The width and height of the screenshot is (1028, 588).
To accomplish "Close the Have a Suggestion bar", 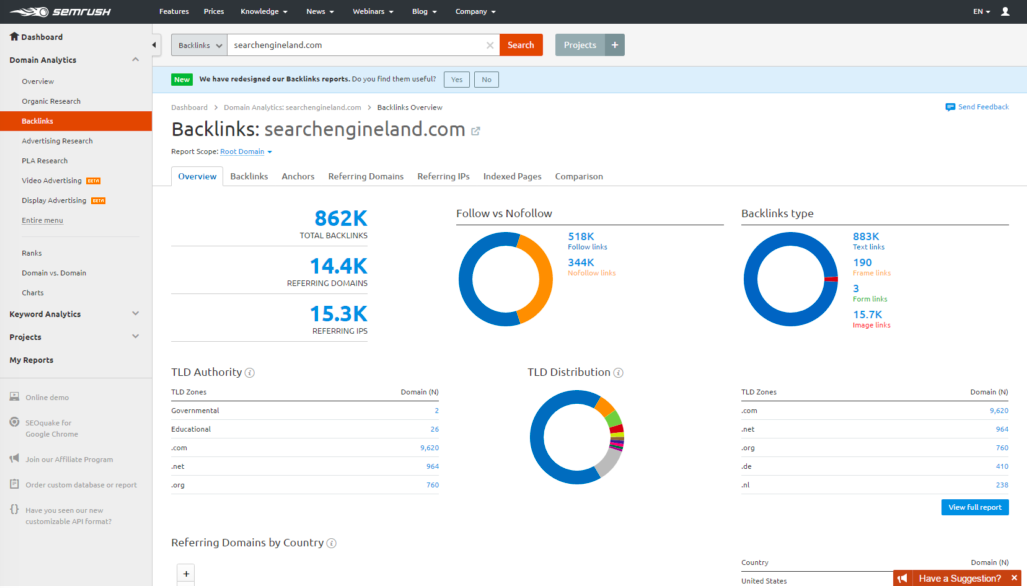I will pos(1014,578).
